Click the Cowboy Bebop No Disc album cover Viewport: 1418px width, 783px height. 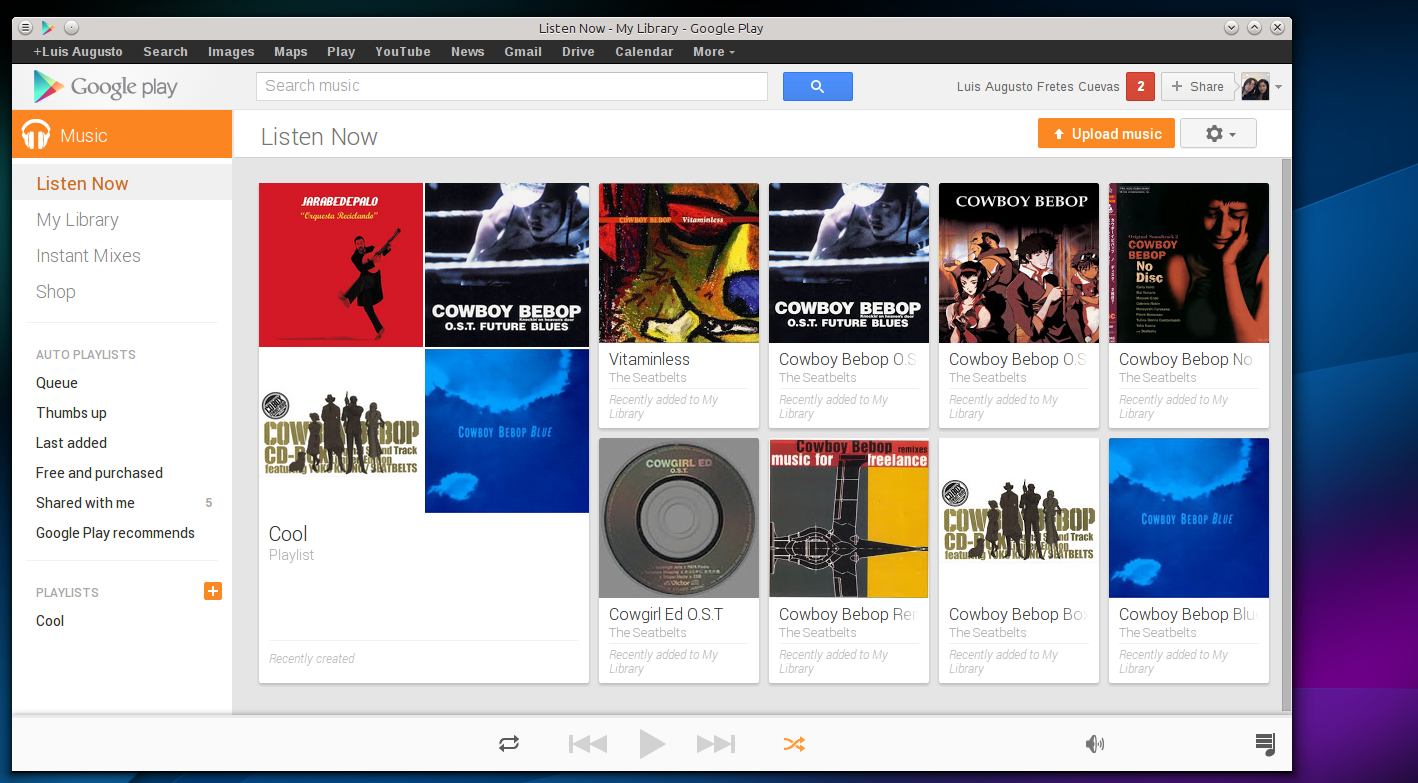pyautogui.click(x=1189, y=263)
